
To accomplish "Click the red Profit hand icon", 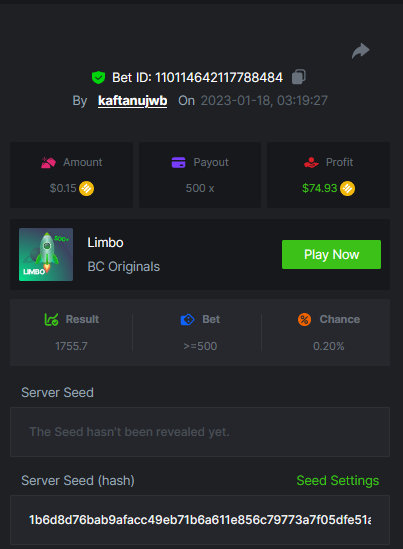I will pos(311,162).
